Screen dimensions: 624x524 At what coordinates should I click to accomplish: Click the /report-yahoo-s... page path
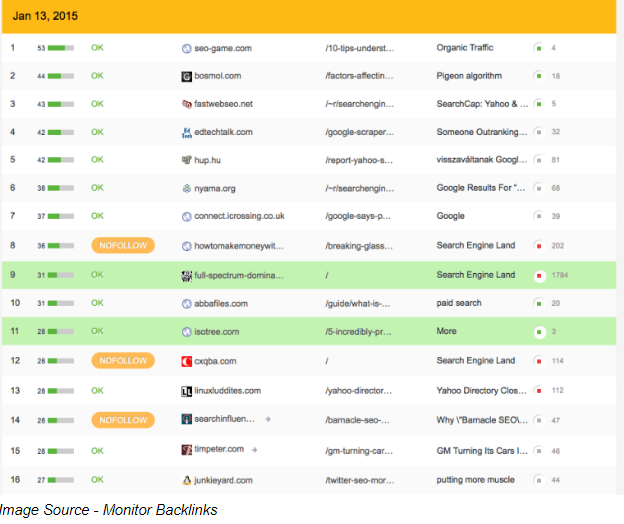[359, 160]
